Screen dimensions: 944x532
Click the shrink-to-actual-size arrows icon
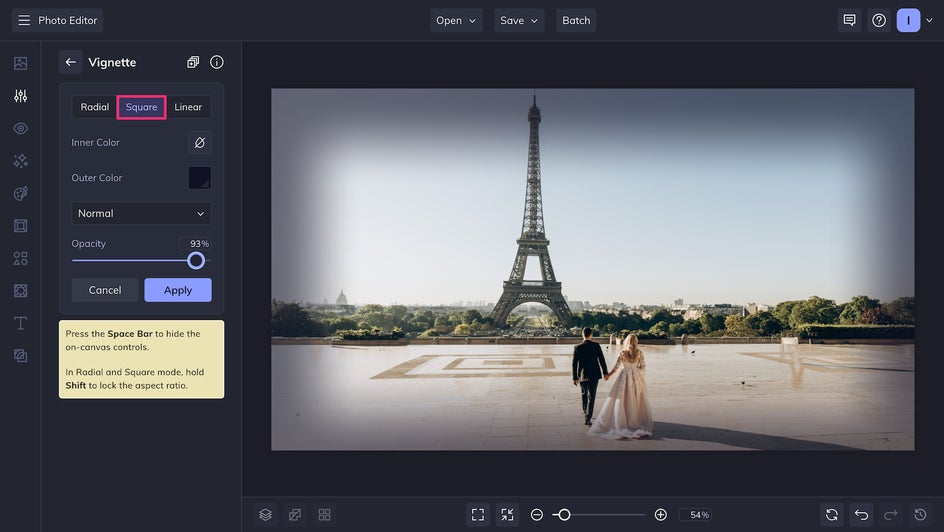pyautogui.click(x=508, y=515)
